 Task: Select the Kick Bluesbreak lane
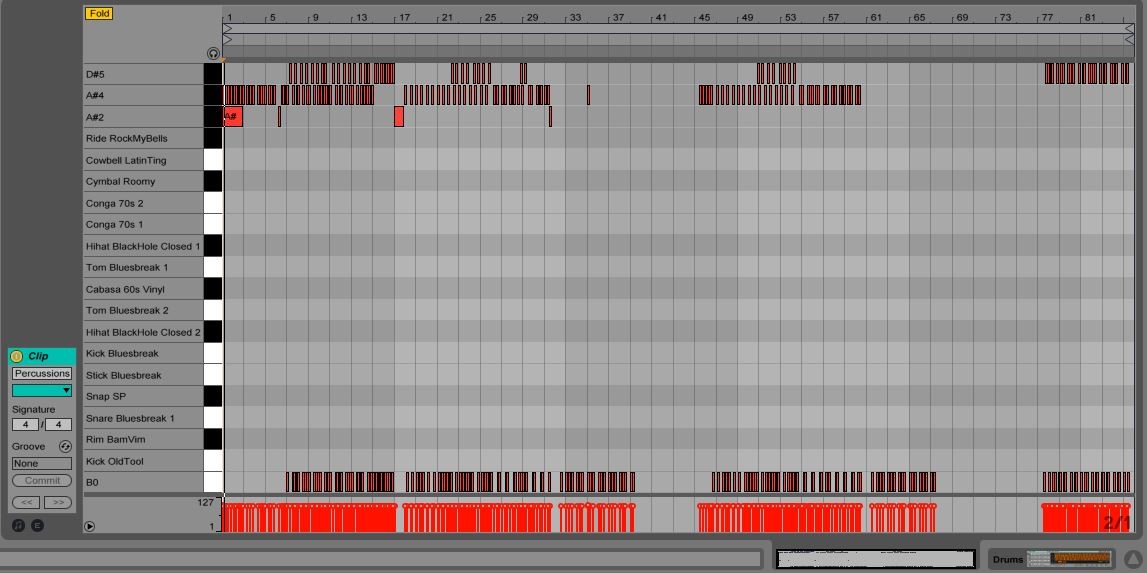pos(143,353)
